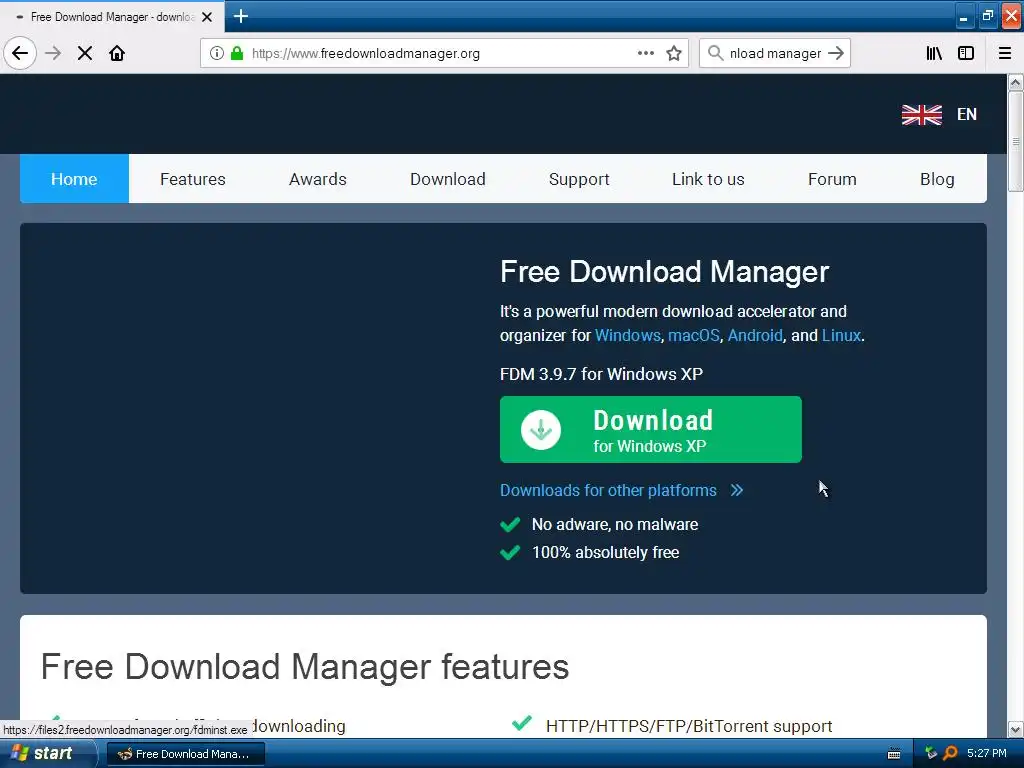The width and height of the screenshot is (1024, 768).
Task: Open the Link to us tab
Action: point(708,179)
